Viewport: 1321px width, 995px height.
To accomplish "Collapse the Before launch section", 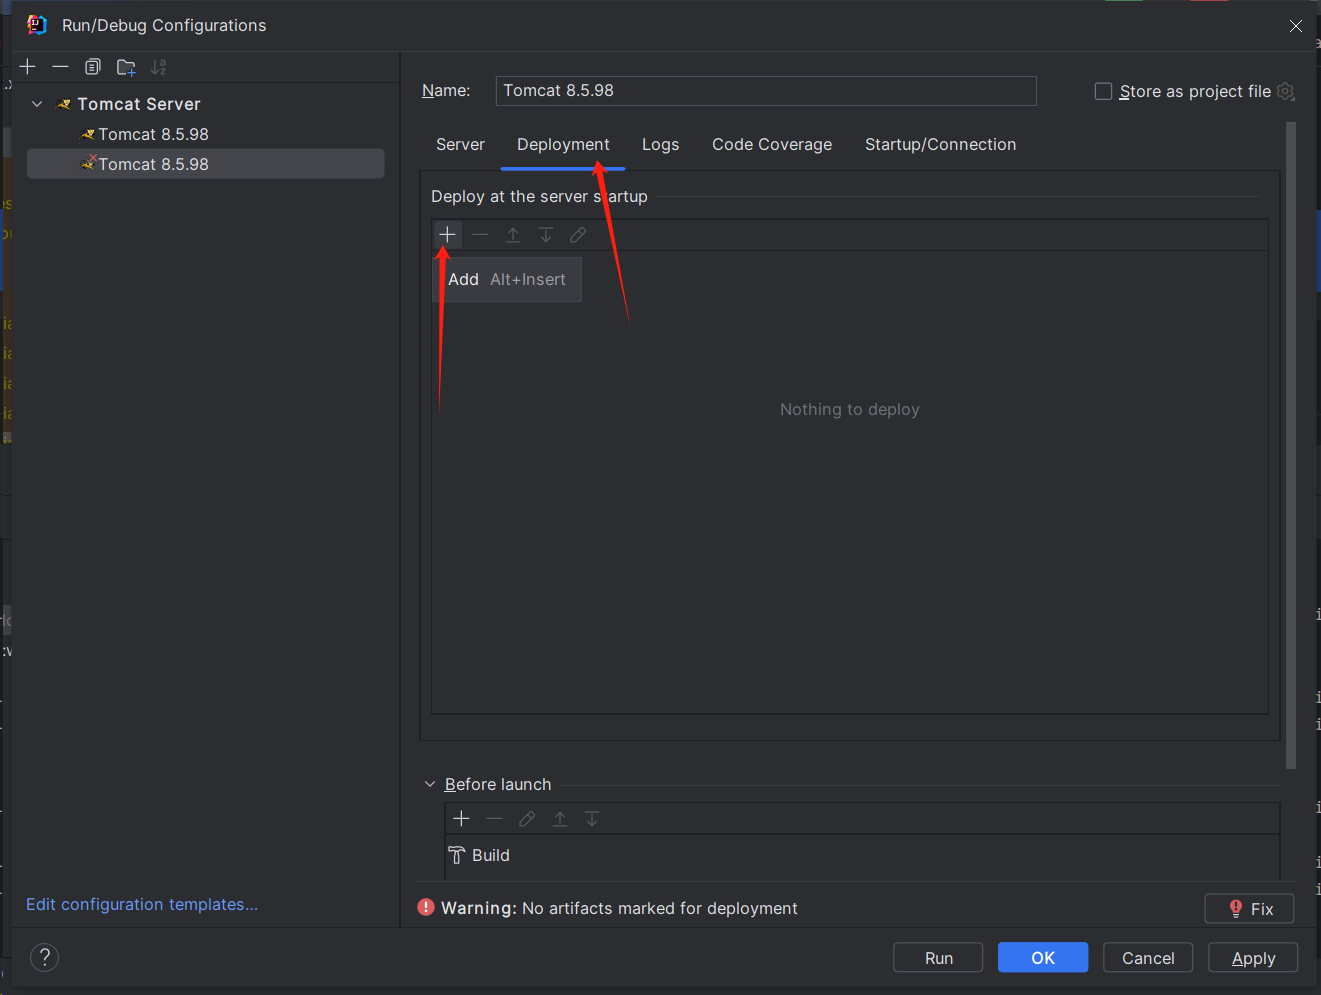I will (x=430, y=784).
